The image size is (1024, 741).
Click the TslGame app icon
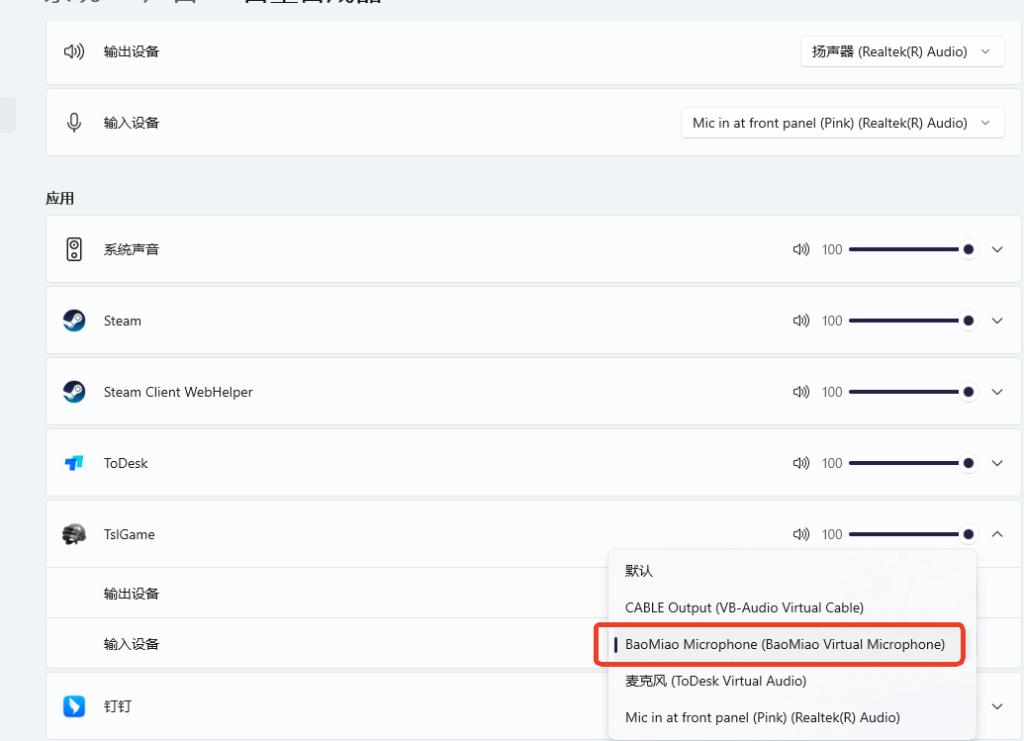(x=74, y=534)
